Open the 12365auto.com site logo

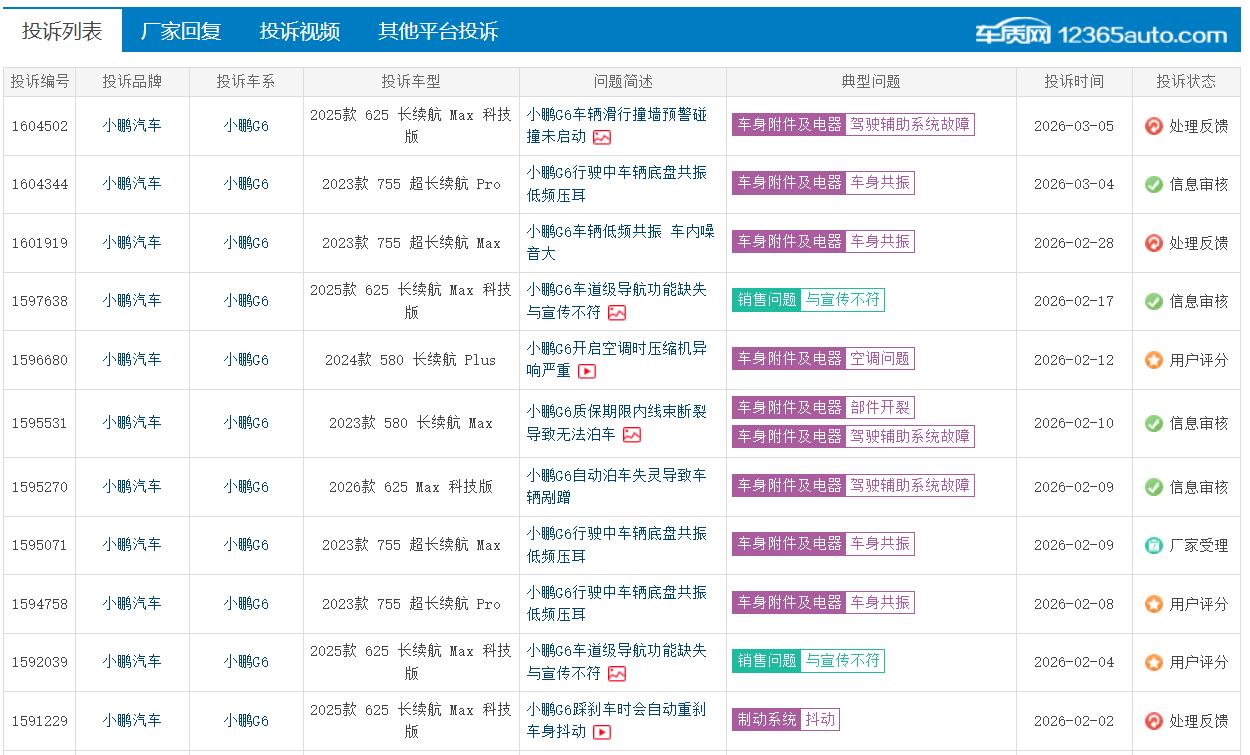1101,33
